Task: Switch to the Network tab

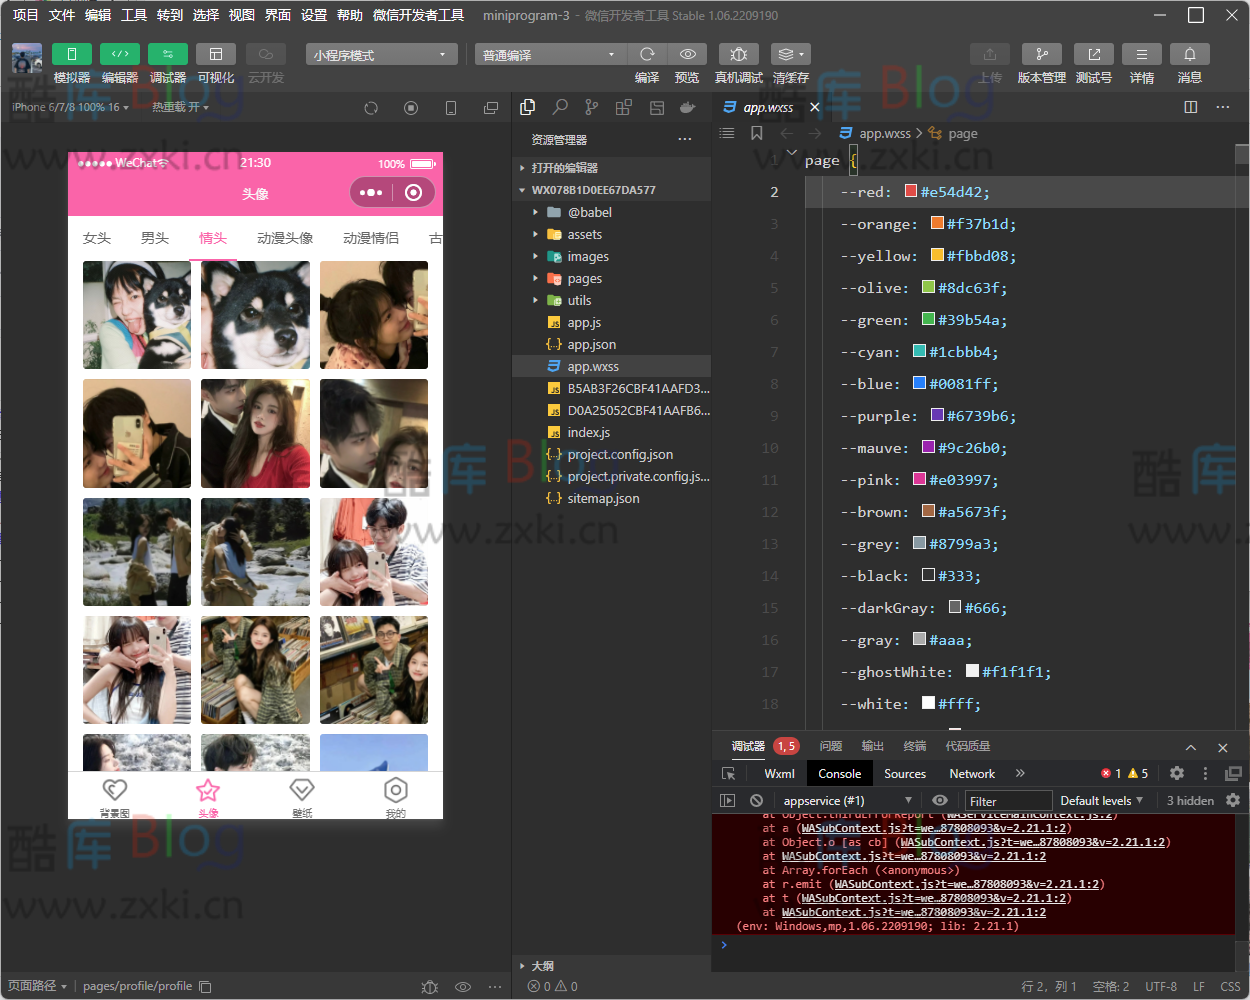Action: (971, 774)
